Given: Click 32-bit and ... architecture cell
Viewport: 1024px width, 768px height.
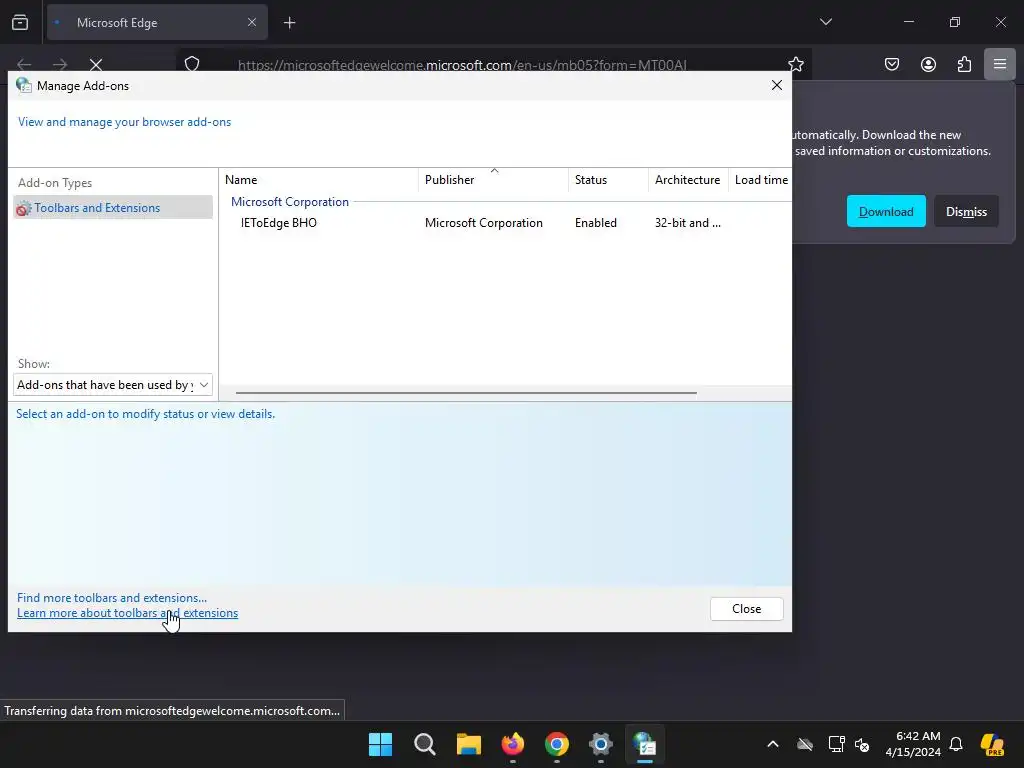Looking at the screenshot, I should click(x=688, y=223).
